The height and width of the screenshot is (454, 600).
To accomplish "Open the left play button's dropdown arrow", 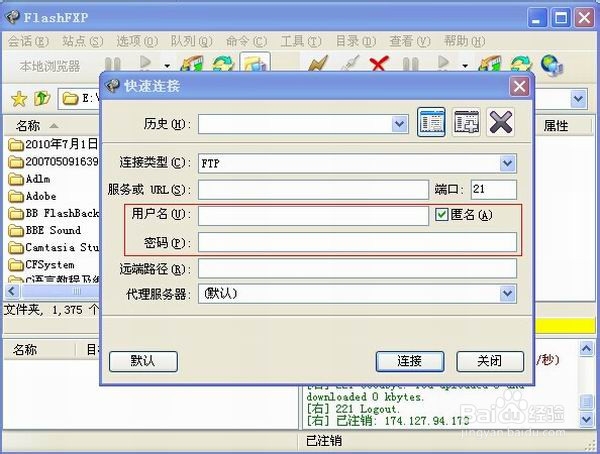I will point(167,66).
